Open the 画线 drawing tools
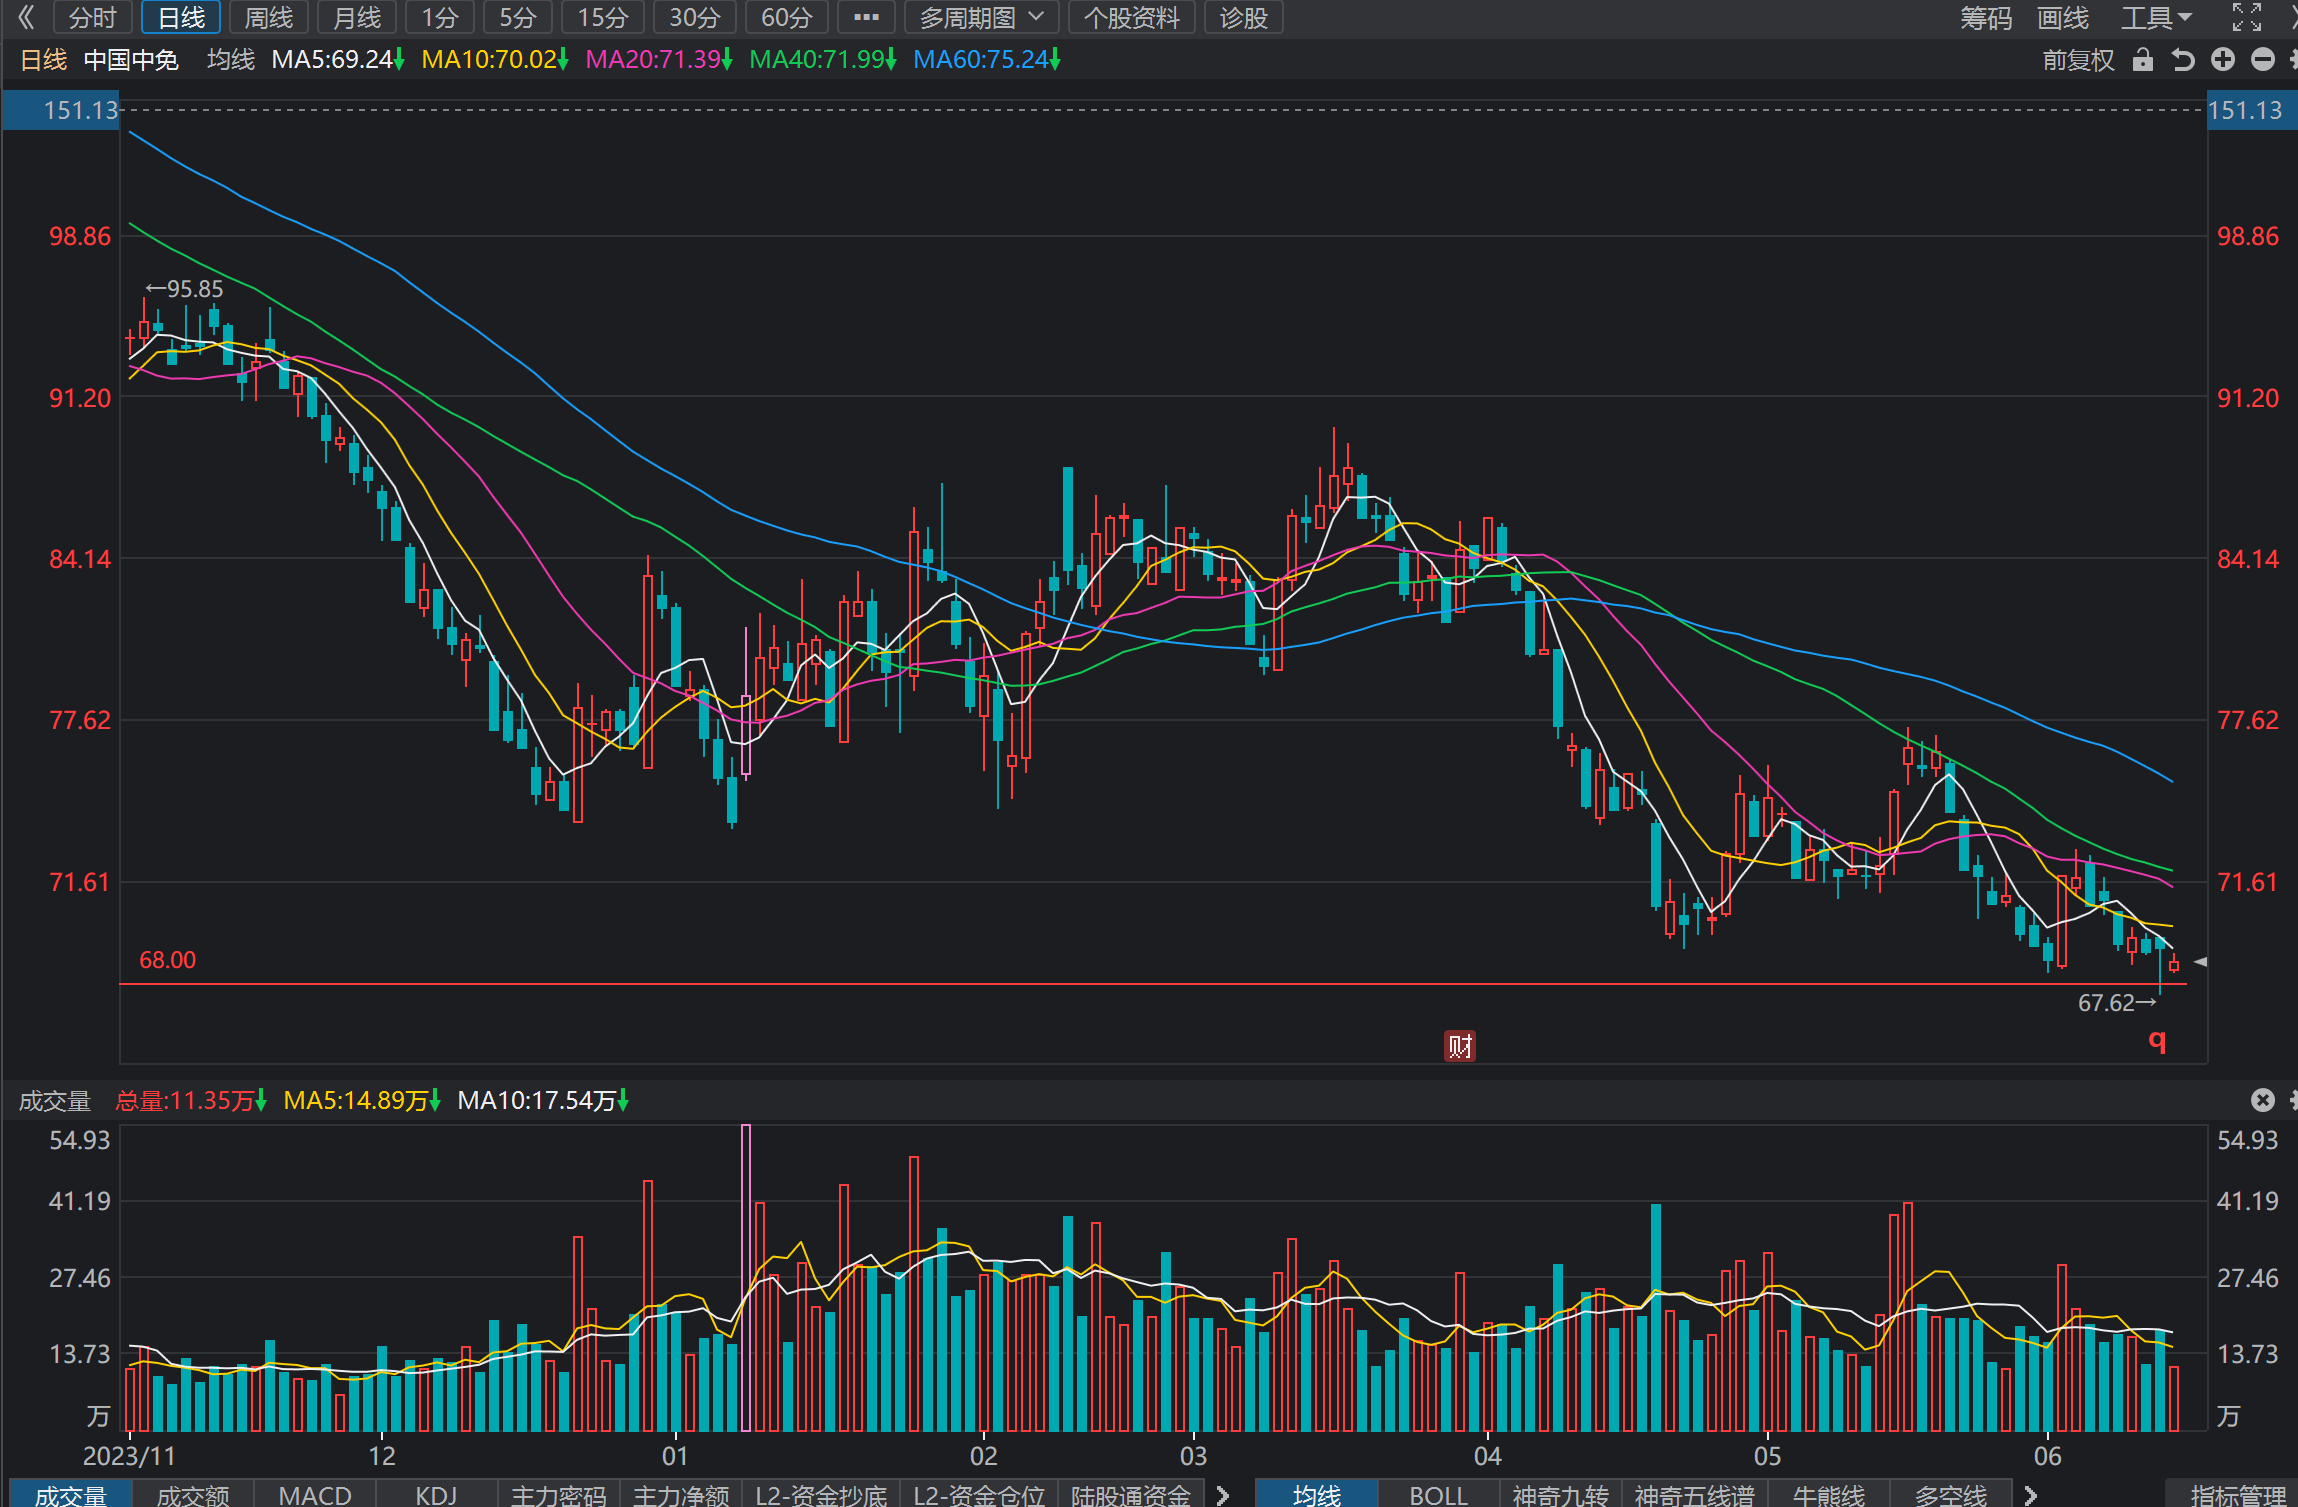 [2063, 17]
